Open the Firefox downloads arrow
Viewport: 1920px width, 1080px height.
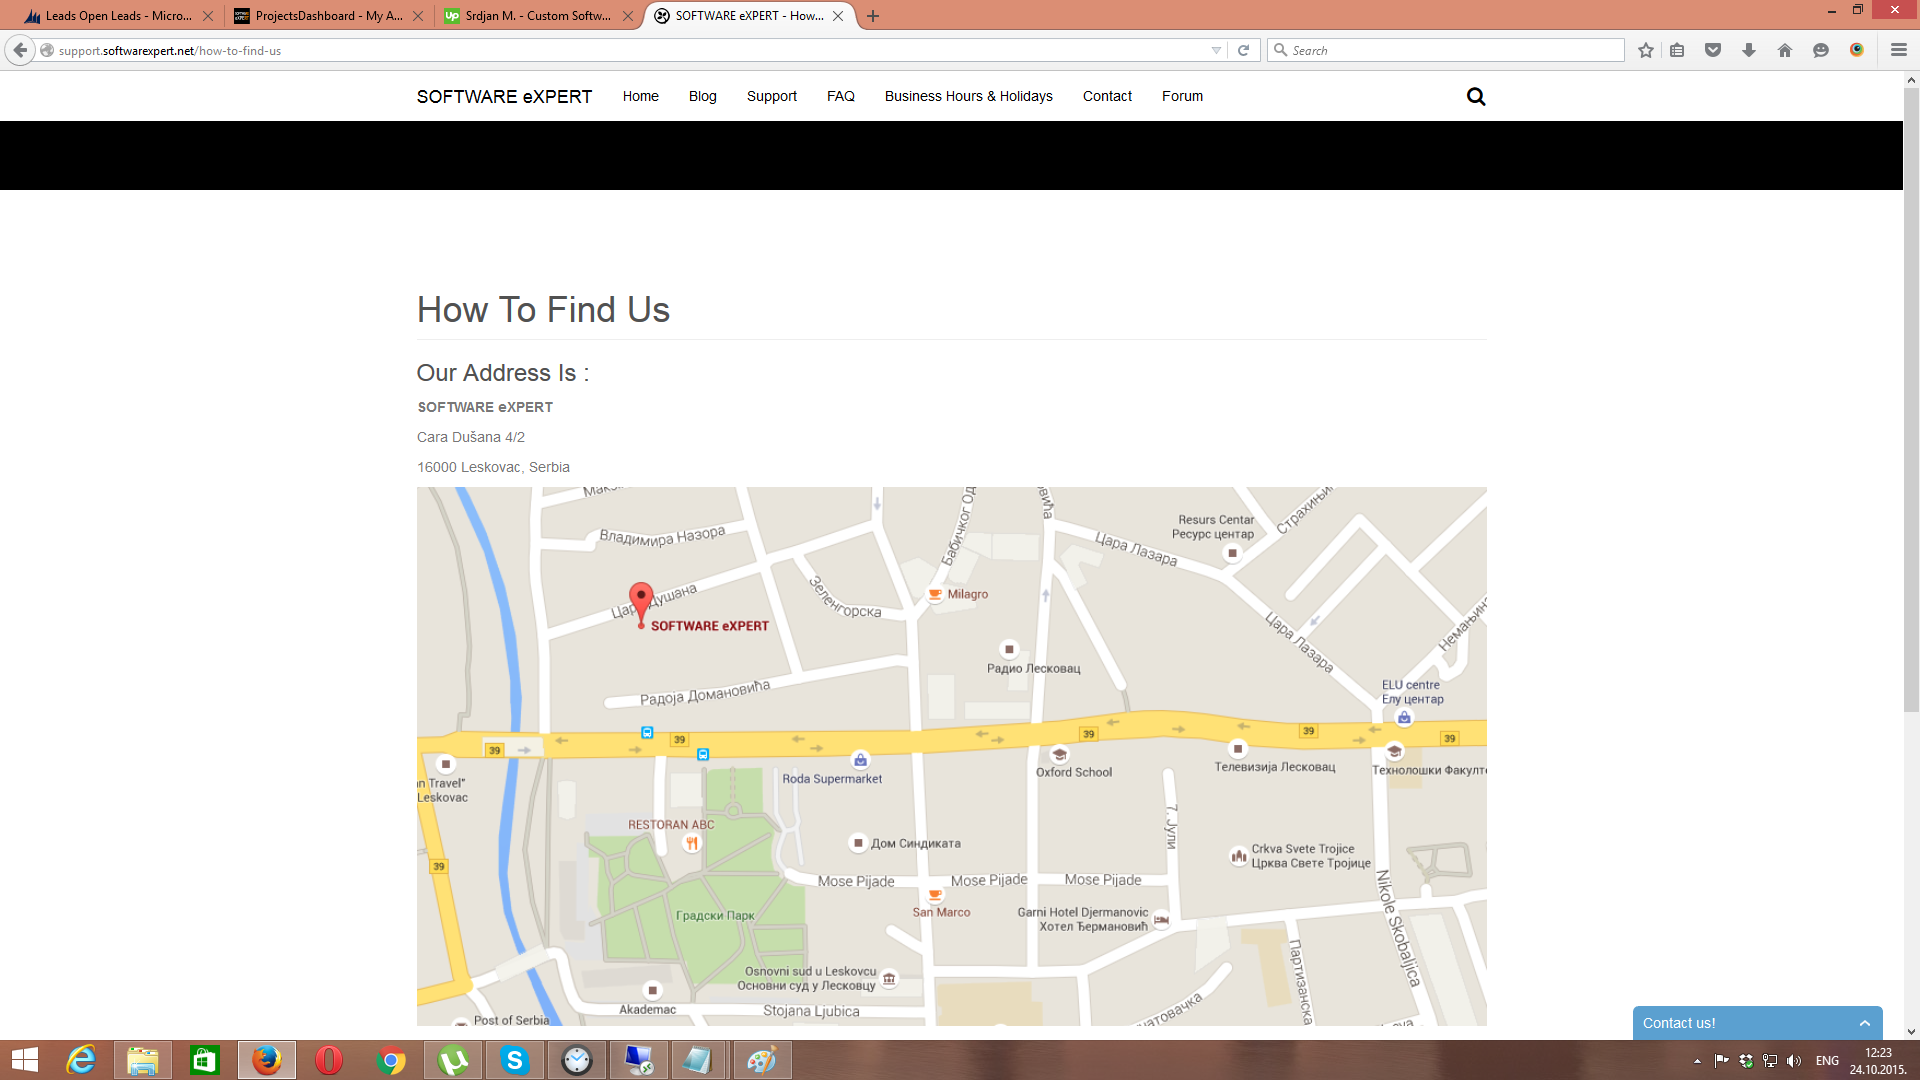[x=1749, y=50]
